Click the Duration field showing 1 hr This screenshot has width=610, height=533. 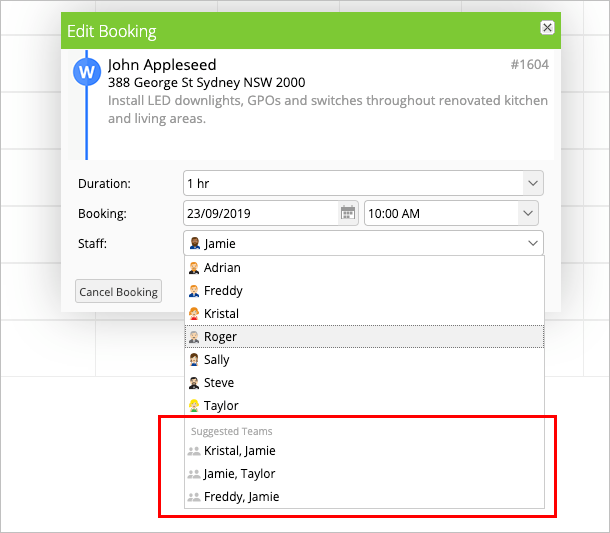point(363,183)
